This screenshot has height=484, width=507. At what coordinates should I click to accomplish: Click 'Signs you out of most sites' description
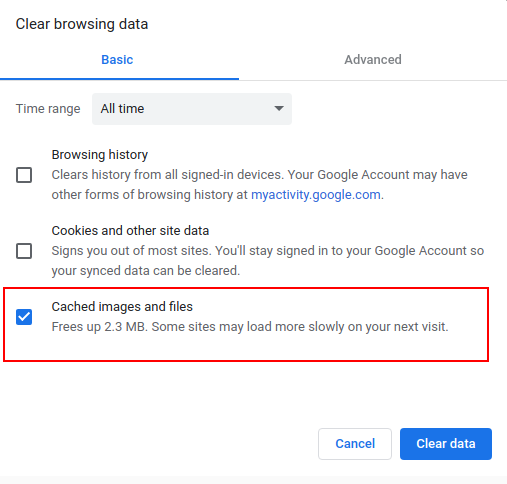[268, 261]
